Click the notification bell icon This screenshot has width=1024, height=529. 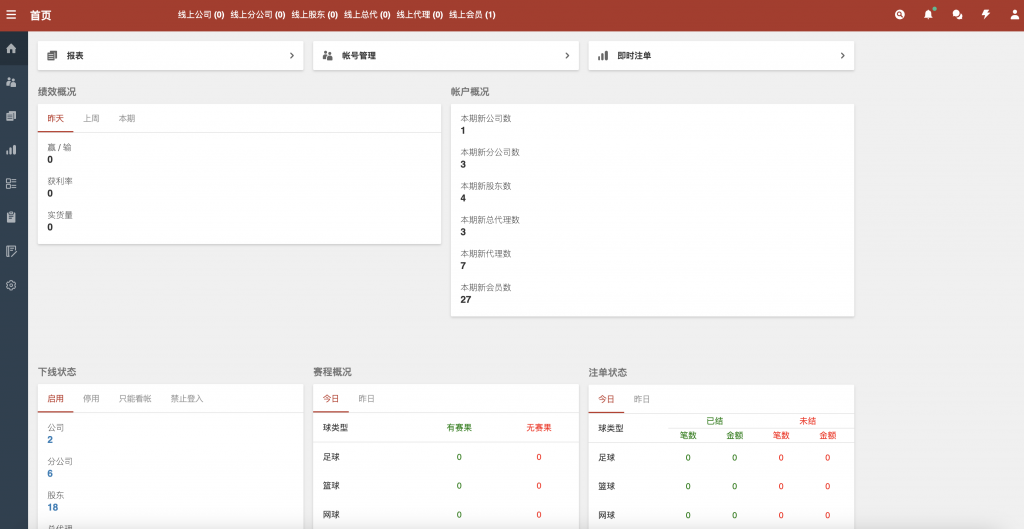[x=928, y=15]
